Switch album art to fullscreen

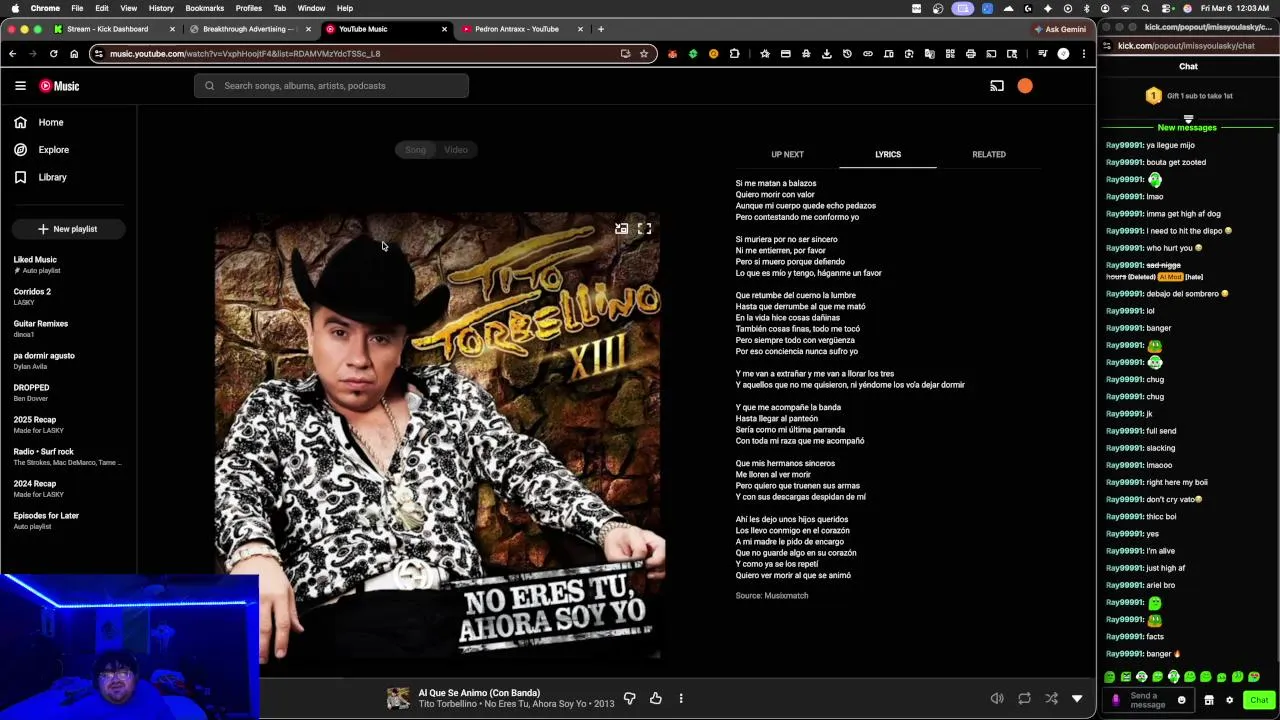pyautogui.click(x=645, y=229)
